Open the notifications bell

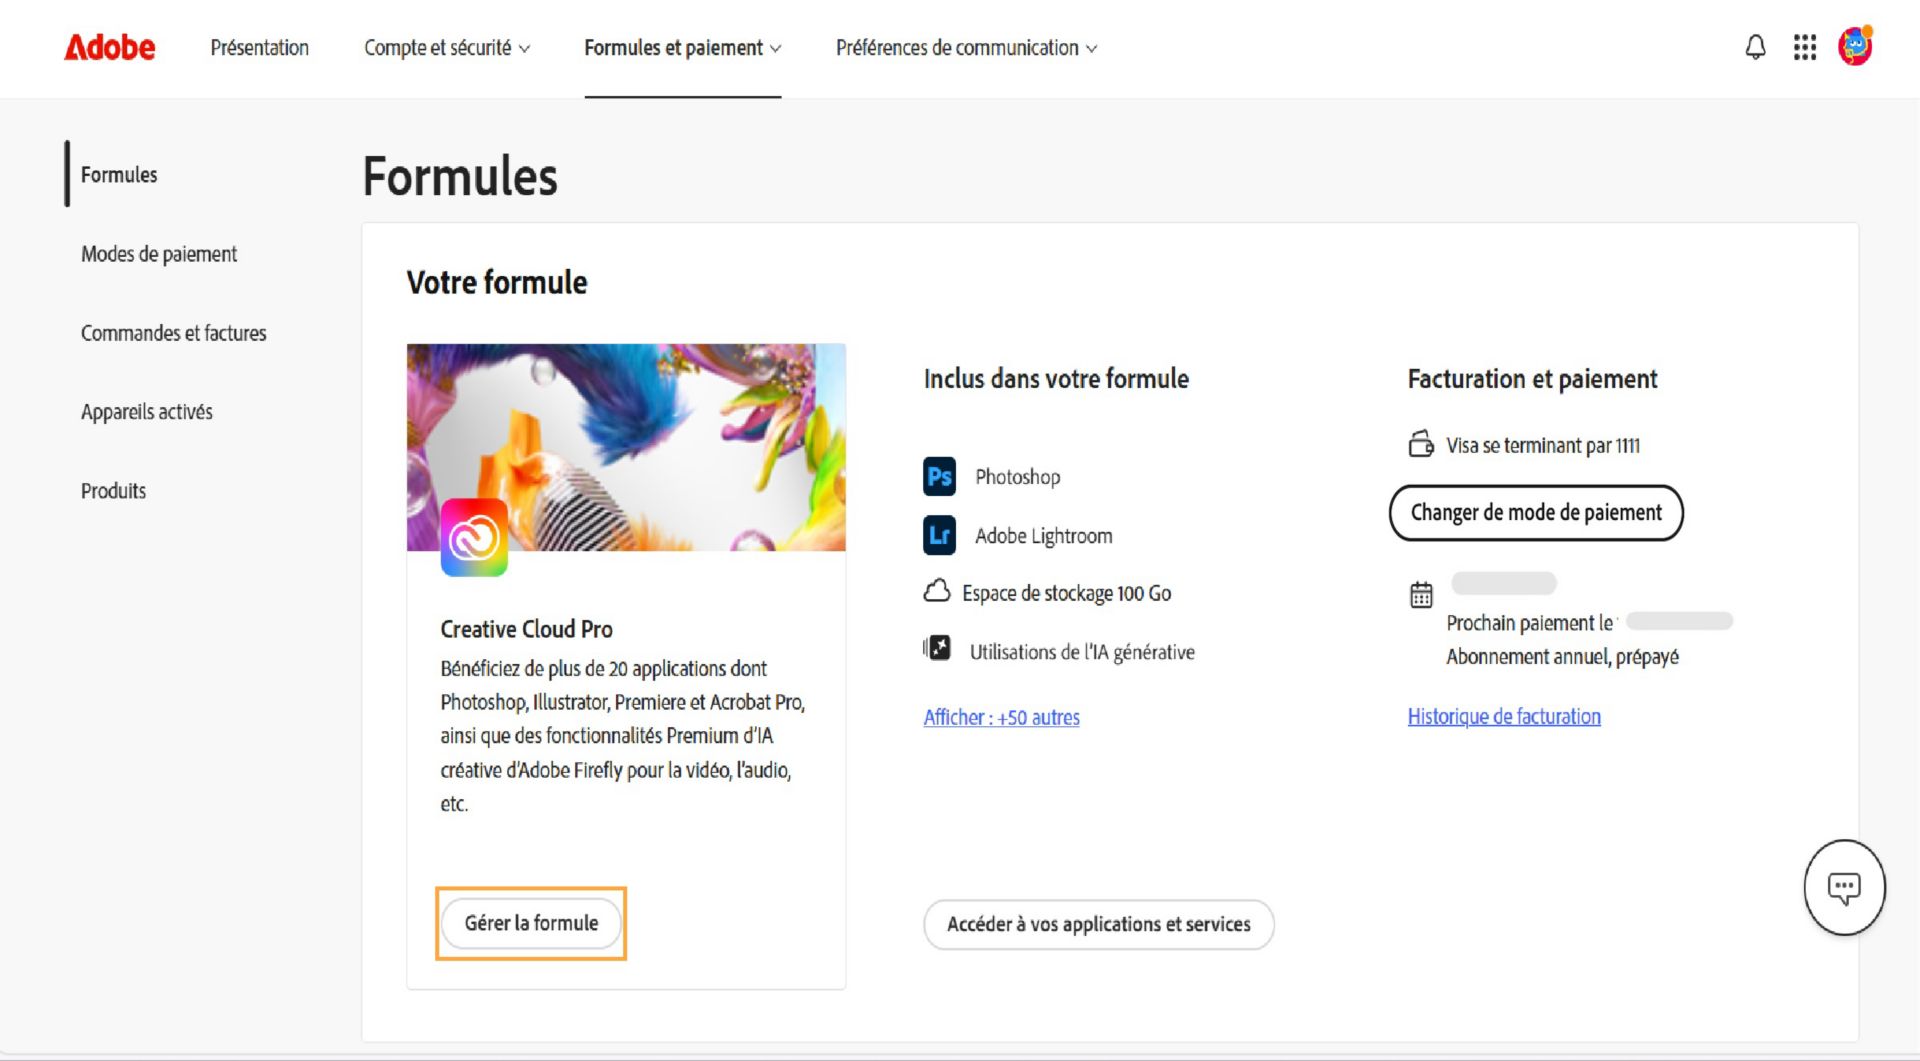pos(1755,47)
